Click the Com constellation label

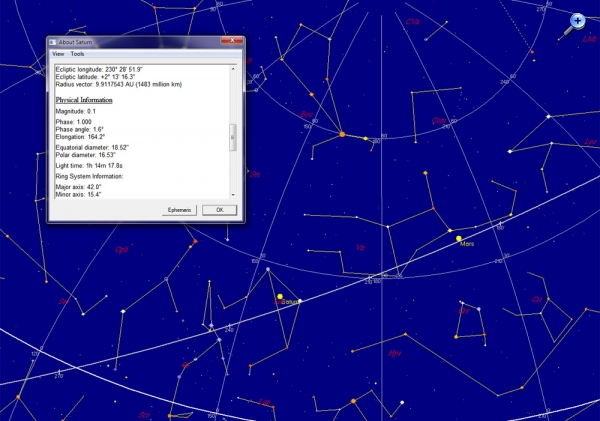coord(437,121)
